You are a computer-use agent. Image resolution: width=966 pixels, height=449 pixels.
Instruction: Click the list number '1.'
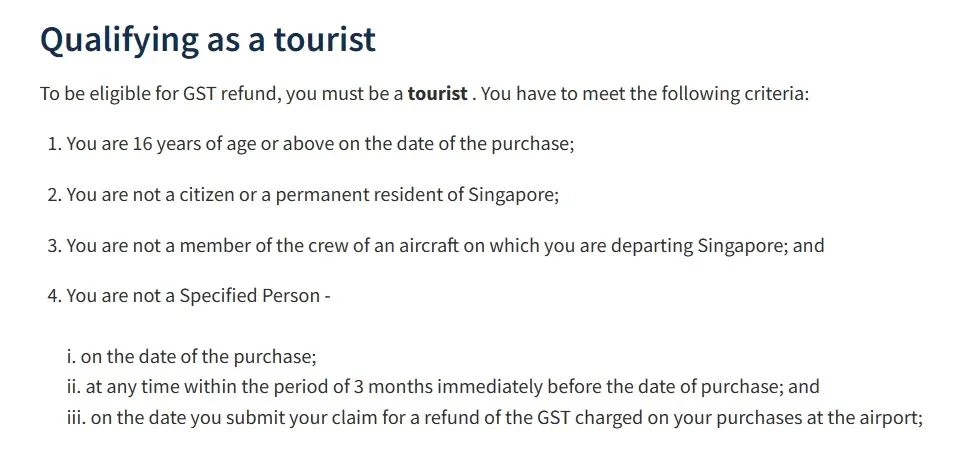tap(55, 144)
